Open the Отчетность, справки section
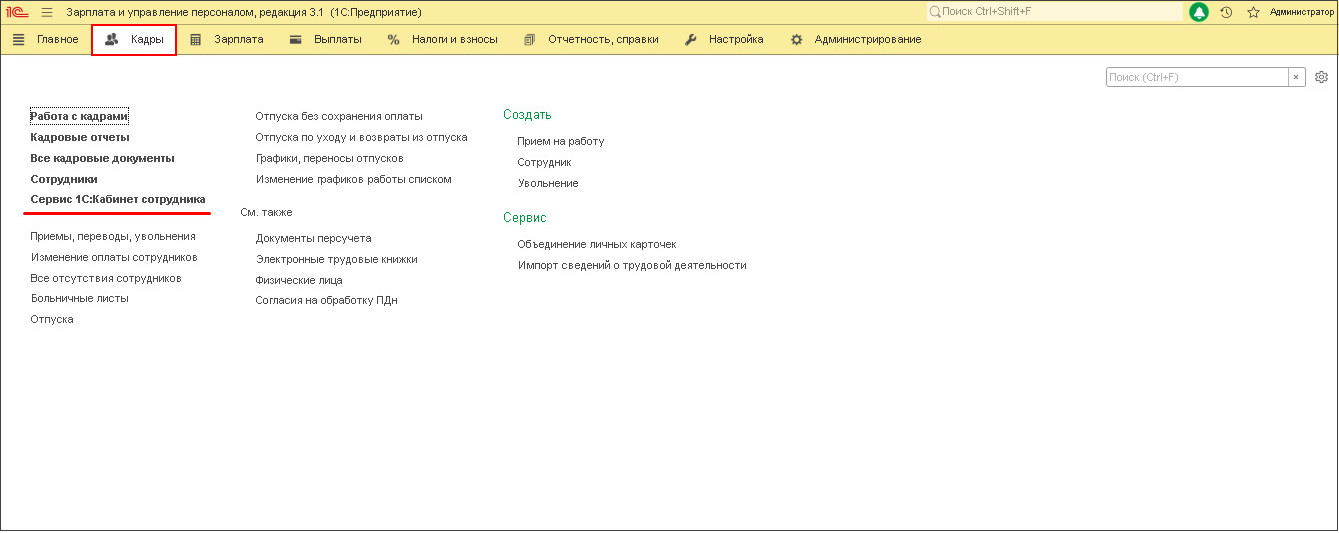The image size is (1339, 533). (591, 39)
